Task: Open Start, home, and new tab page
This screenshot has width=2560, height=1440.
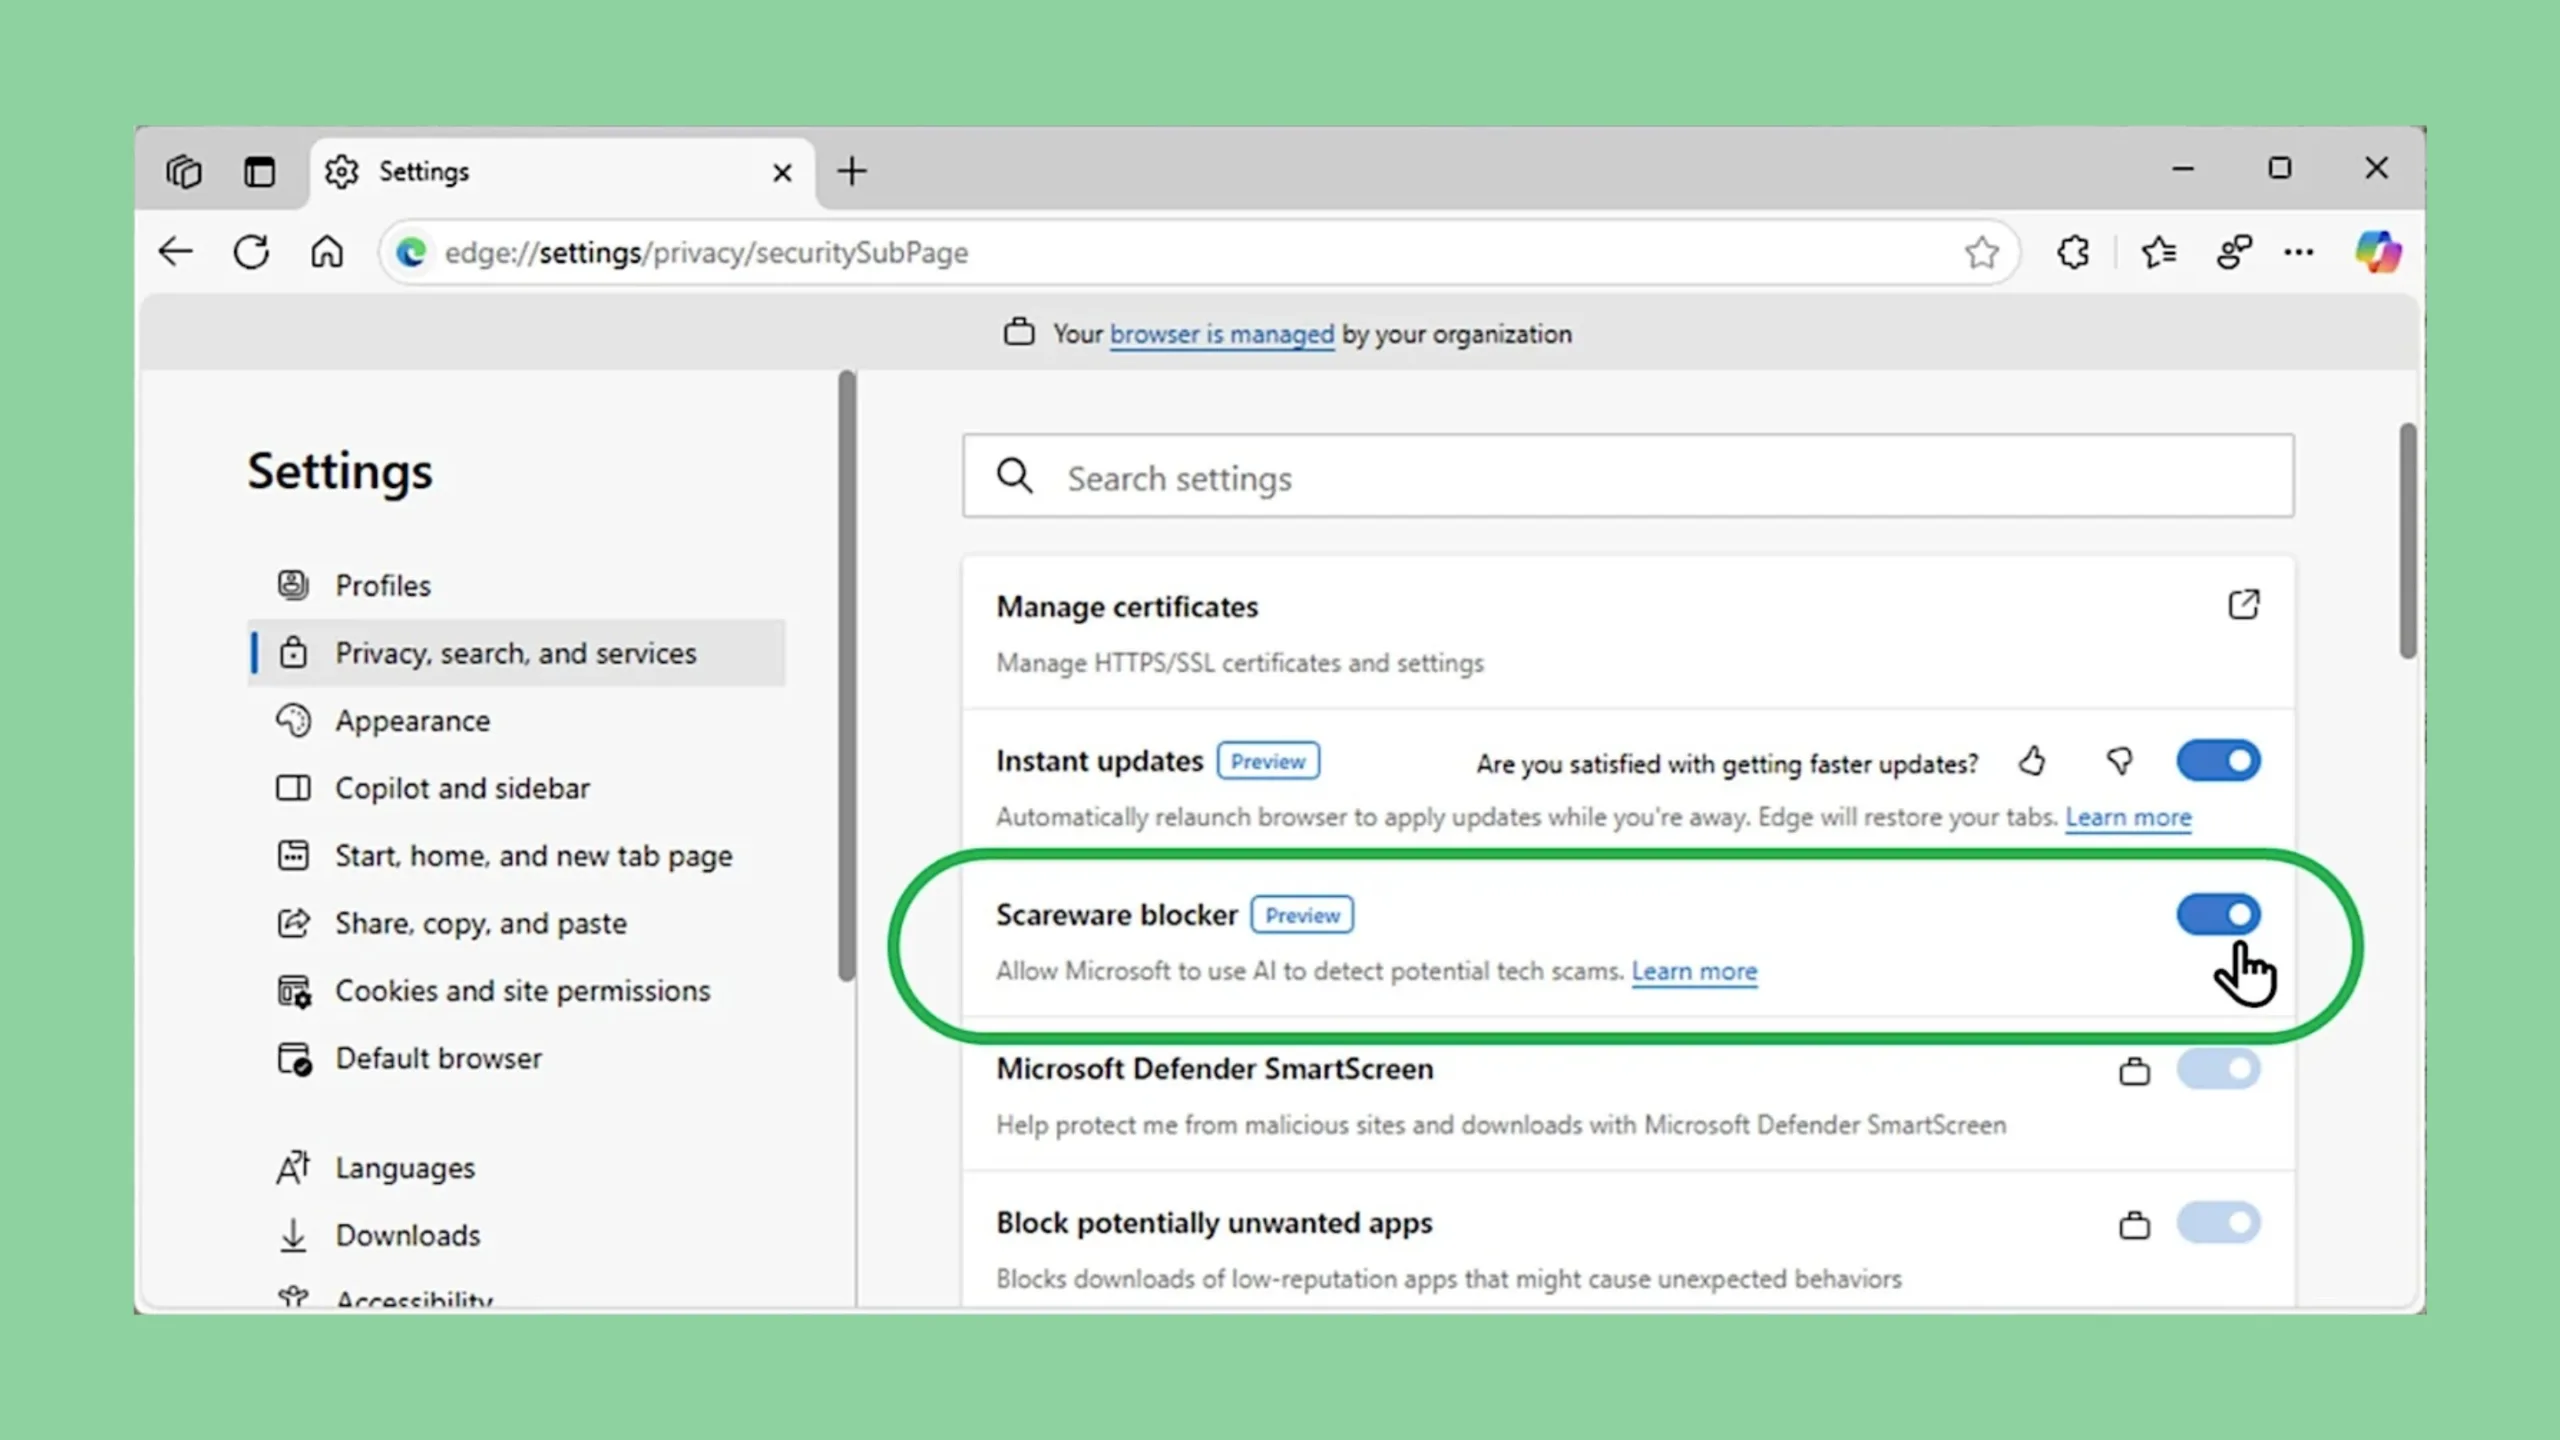Action: coord(515,856)
